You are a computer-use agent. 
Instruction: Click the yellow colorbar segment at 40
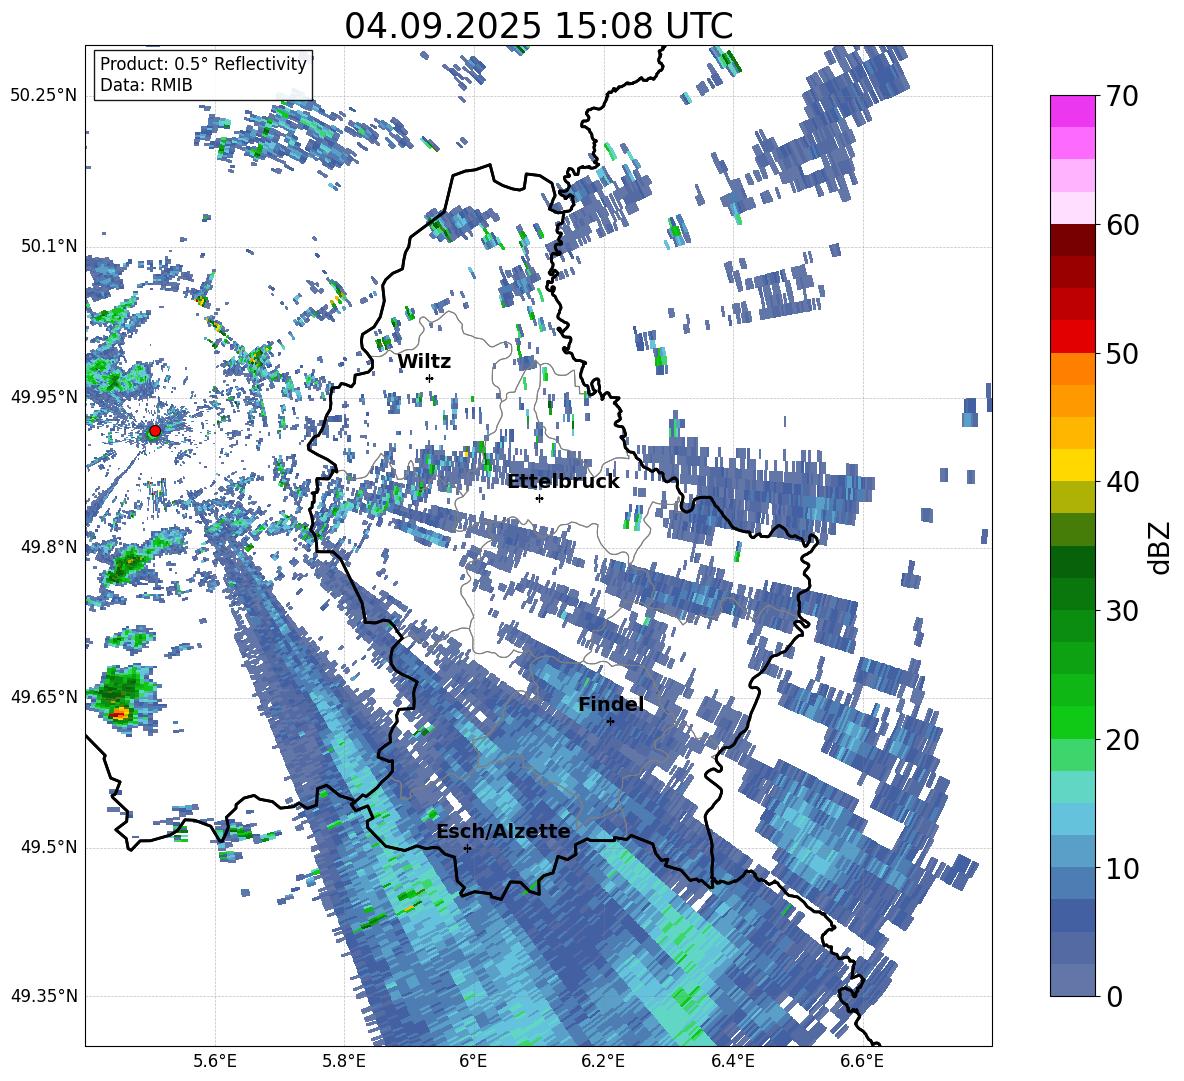(1072, 465)
